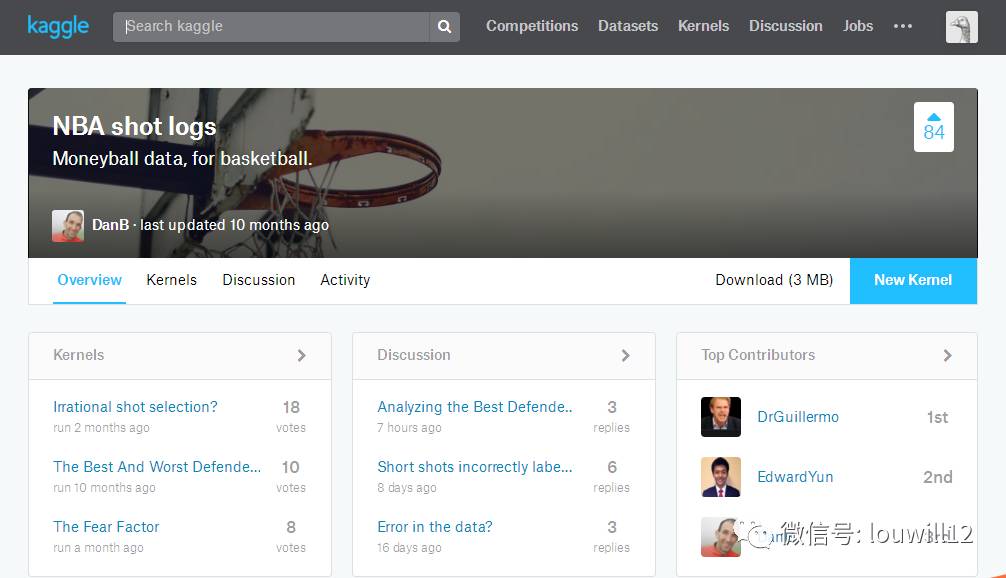
Task: Open the three-dots more menu
Action: pos(903,26)
